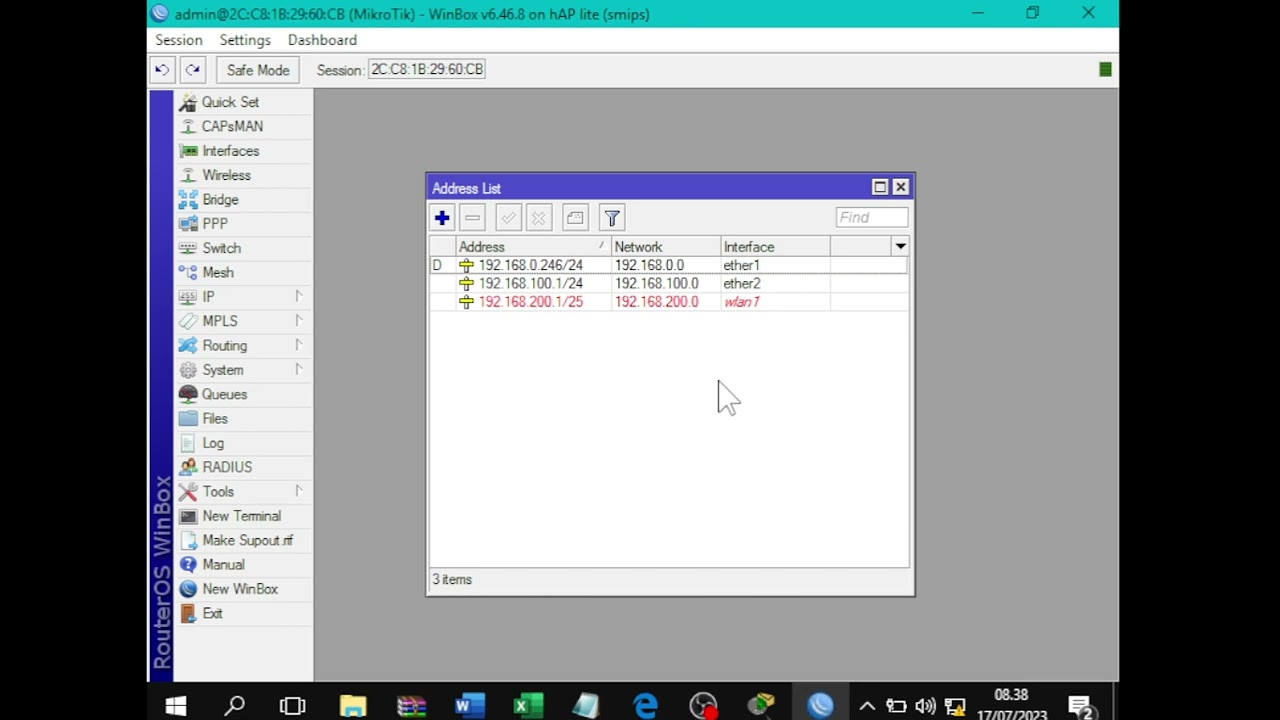
Task: Click network cell 192.168.100.0
Action: point(656,283)
